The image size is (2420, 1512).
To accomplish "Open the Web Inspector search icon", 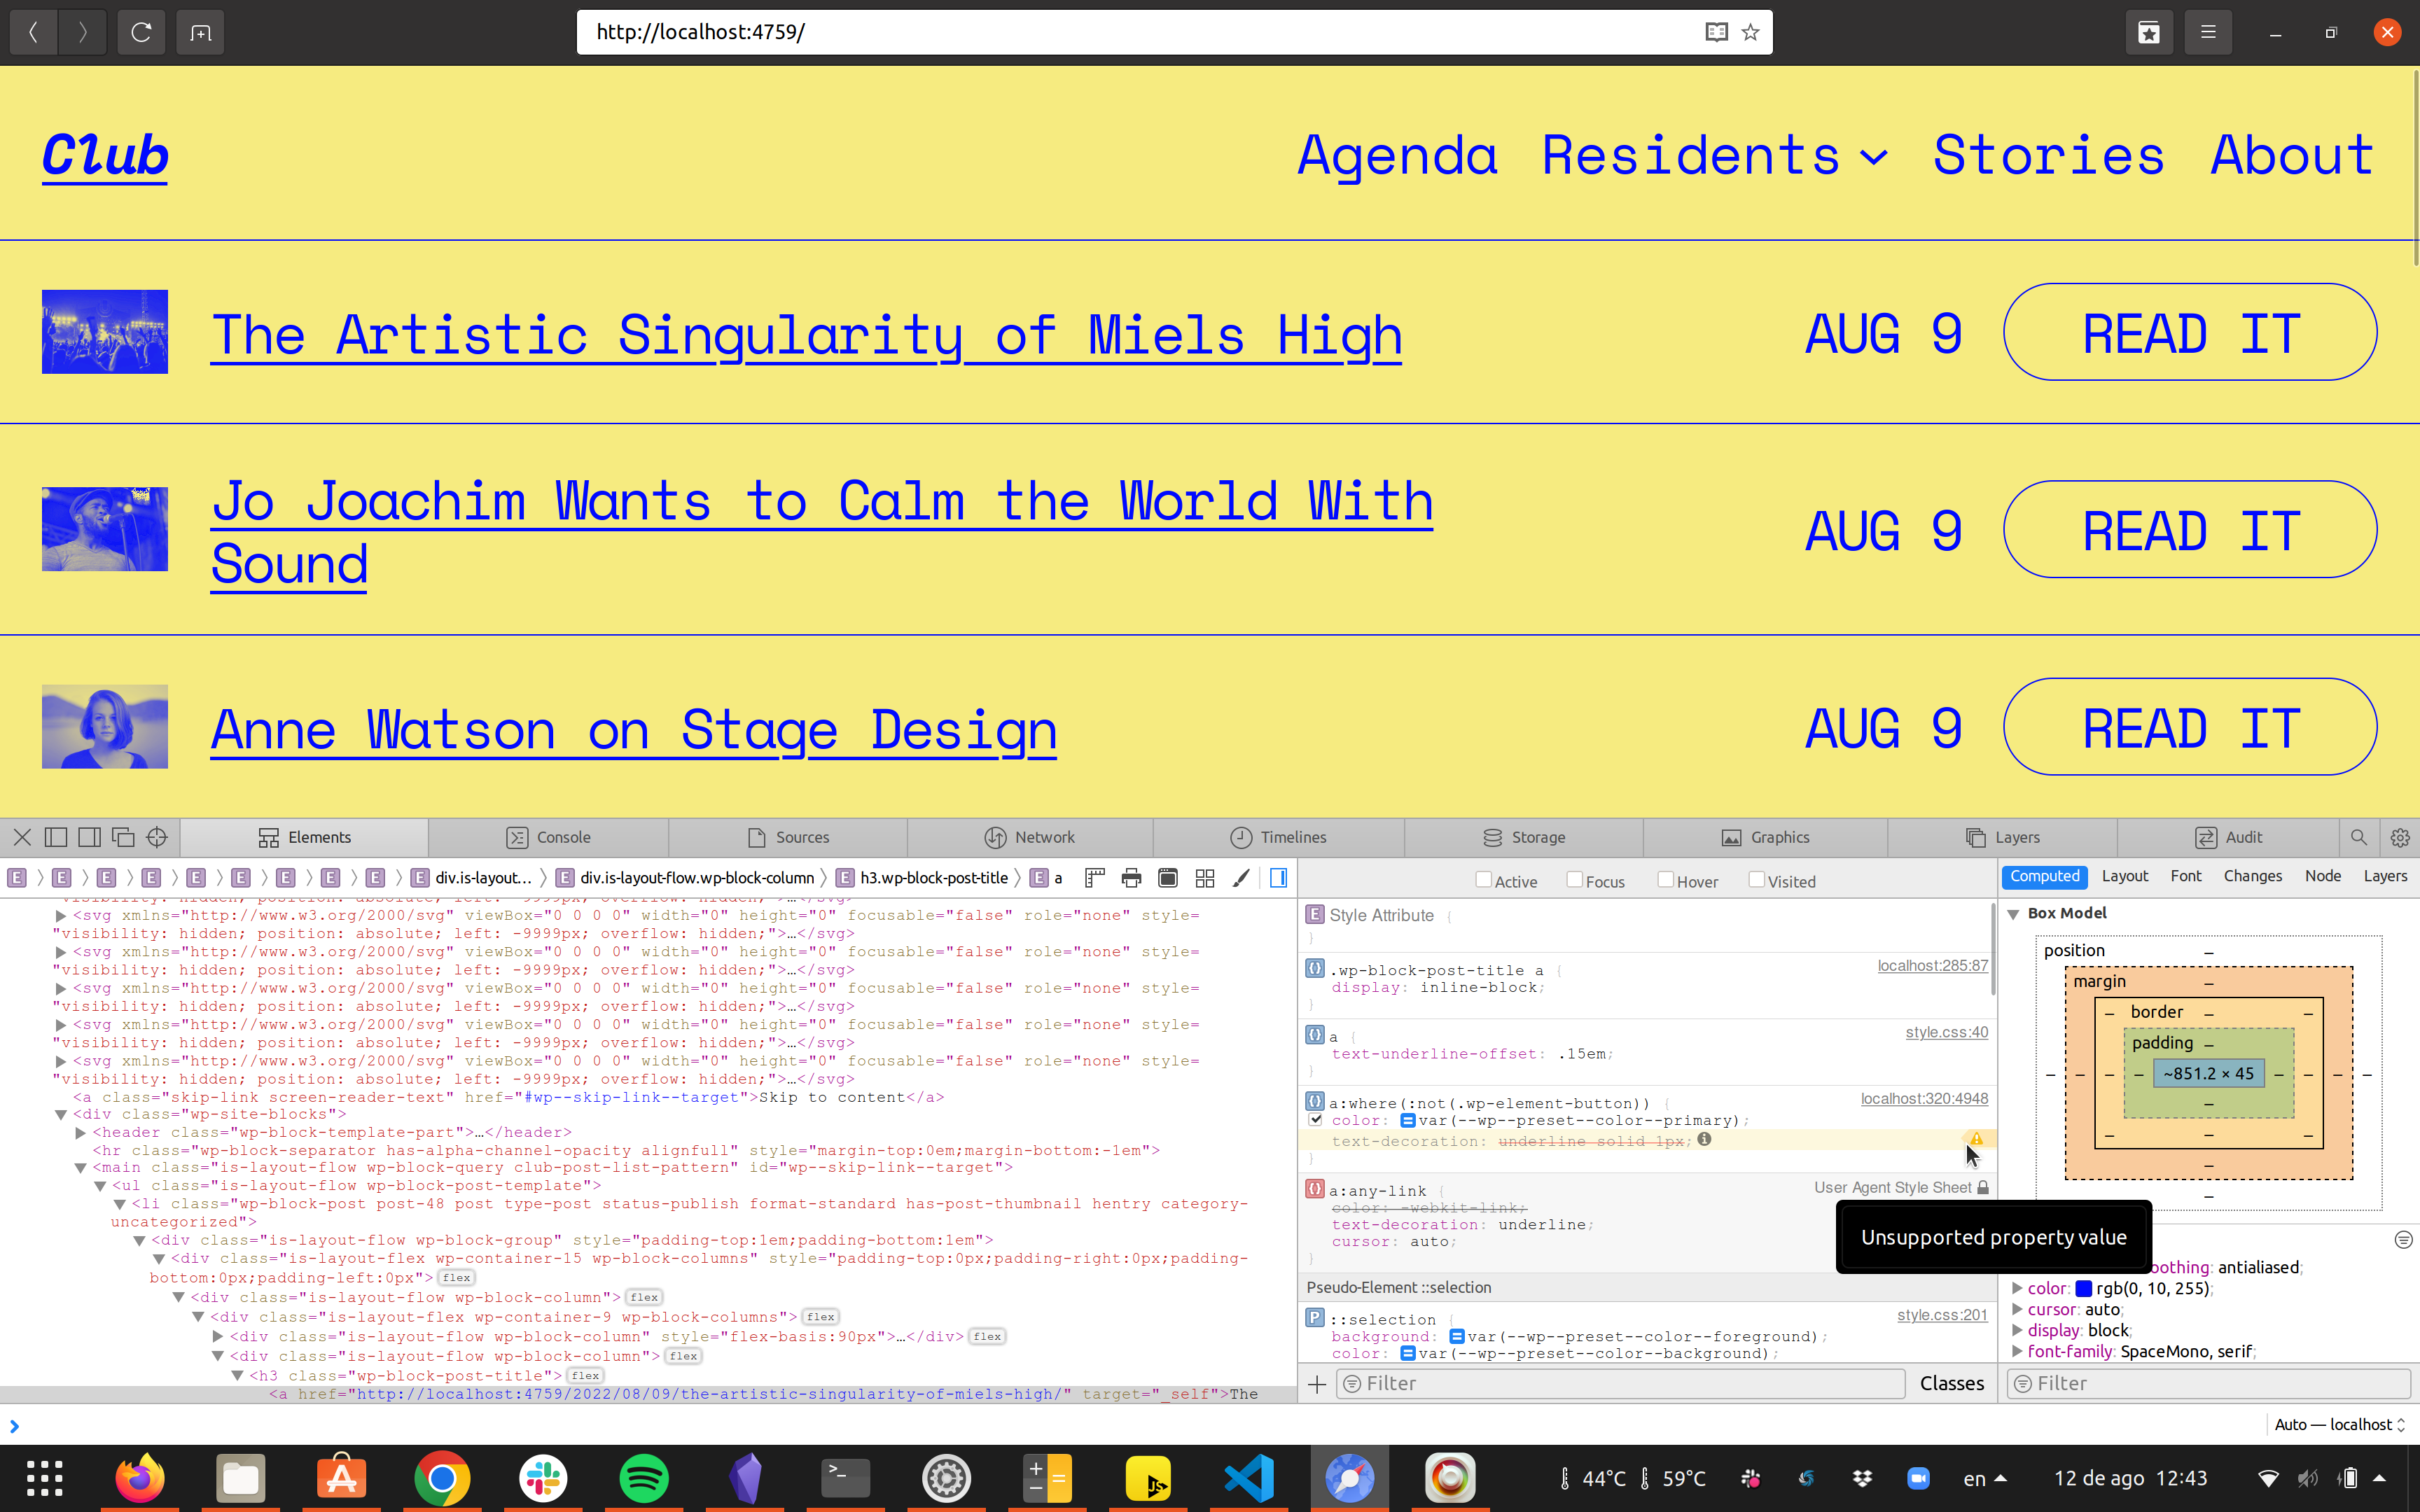I will tap(2358, 837).
